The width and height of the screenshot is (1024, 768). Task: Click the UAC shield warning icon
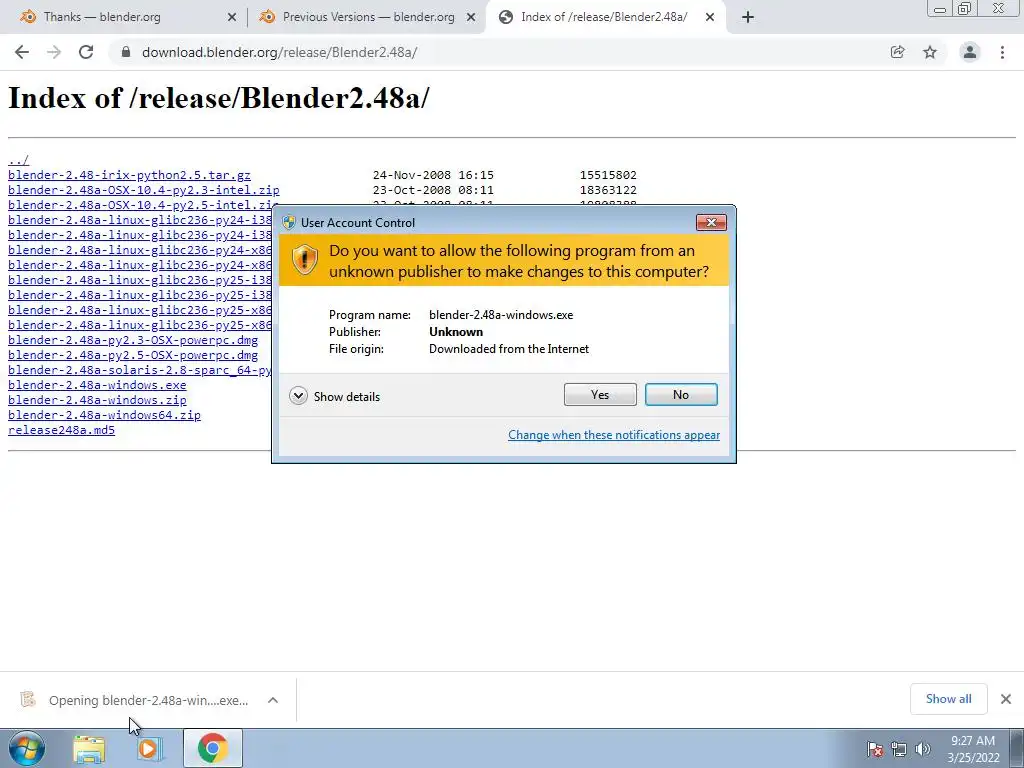(304, 260)
